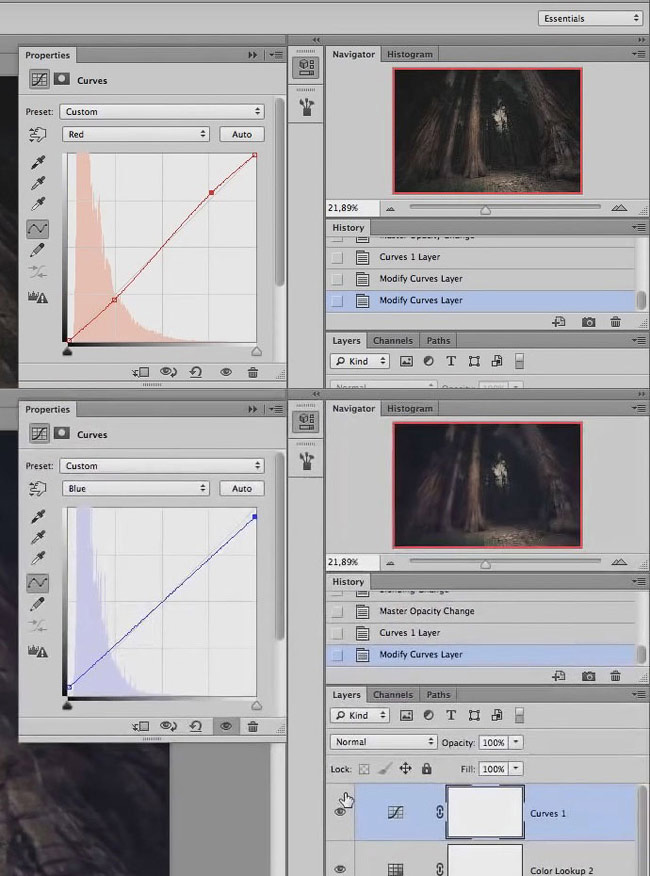Switch to Histogram tab above Red curves Navigator
Image resolution: width=650 pixels, height=876 pixels.
pyautogui.click(x=410, y=54)
